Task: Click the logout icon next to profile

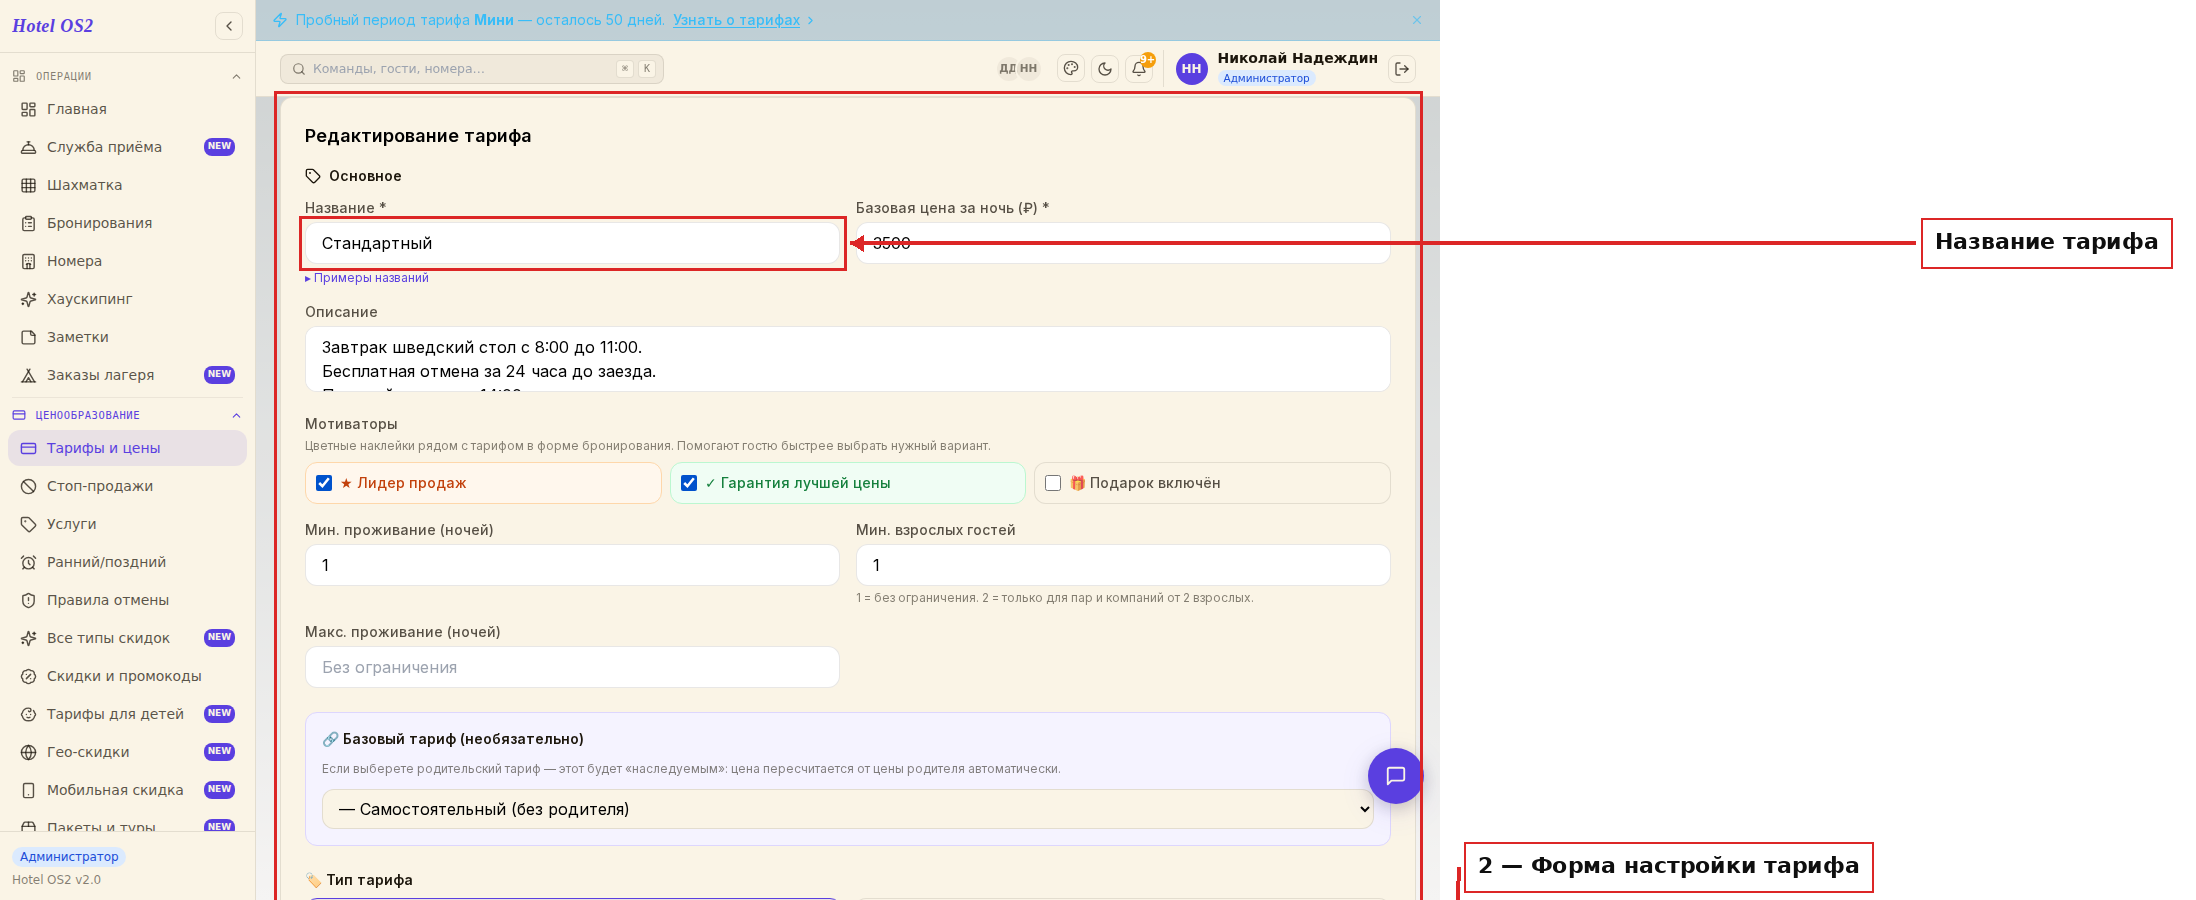Action: 1402,69
